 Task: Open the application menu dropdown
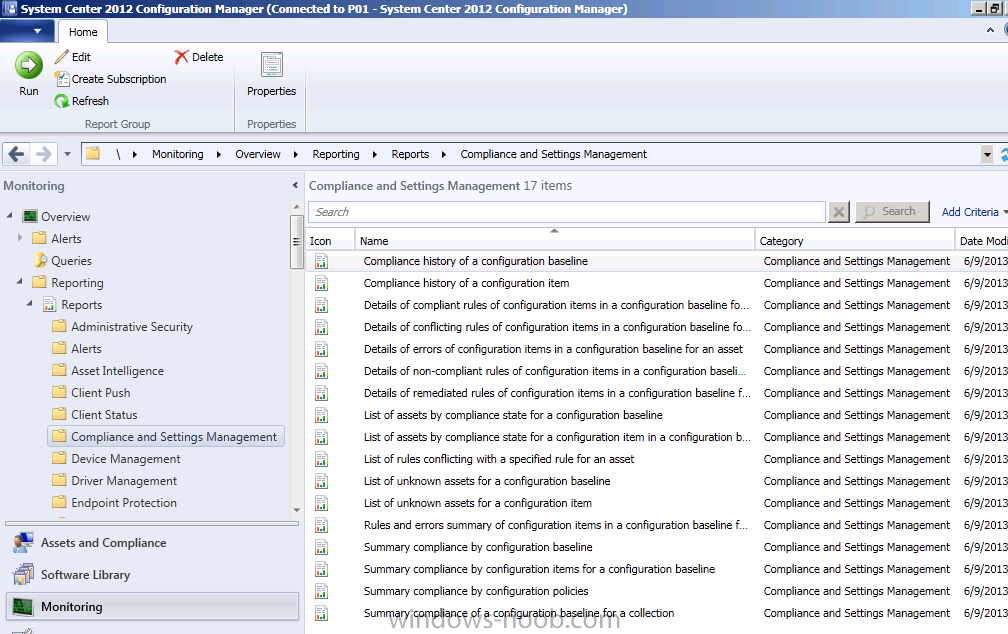pos(29,31)
